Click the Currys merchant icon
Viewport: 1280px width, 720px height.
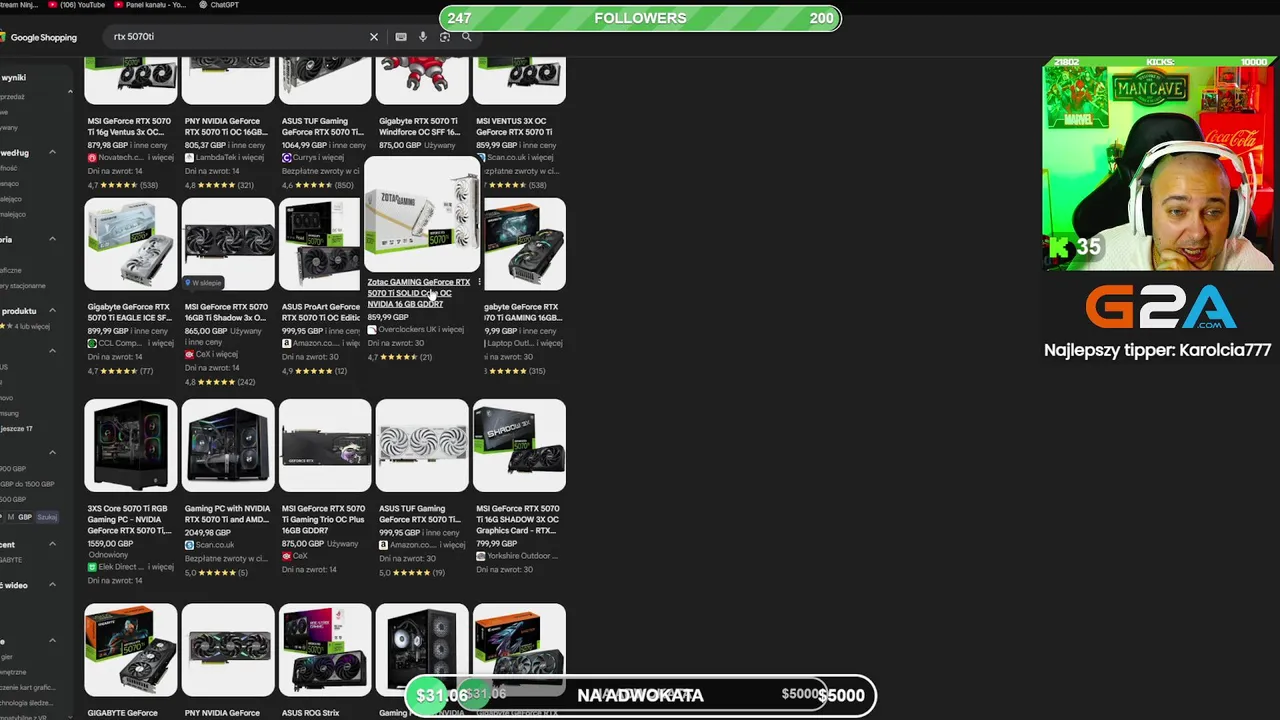click(x=286, y=158)
